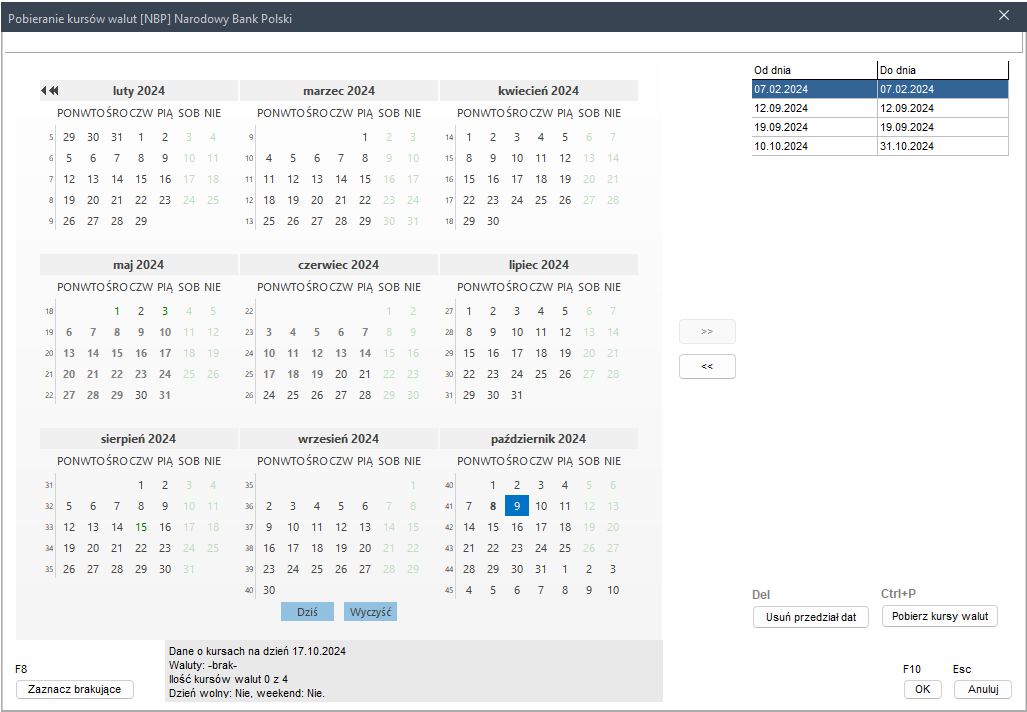Select day 28 in marzec 2024
The image size is (1027, 712).
coord(341,221)
